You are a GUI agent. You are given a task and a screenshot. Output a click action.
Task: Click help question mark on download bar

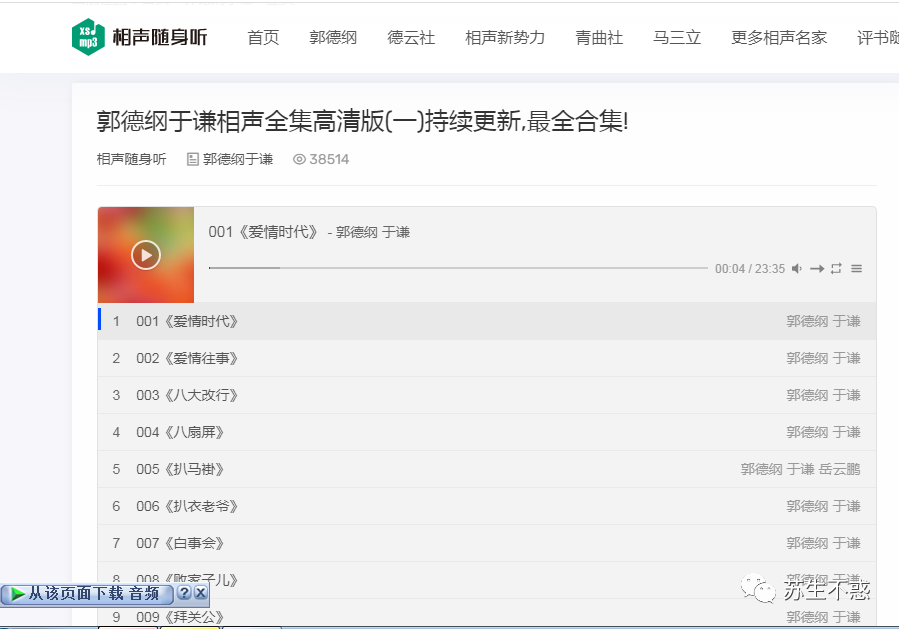click(x=183, y=593)
